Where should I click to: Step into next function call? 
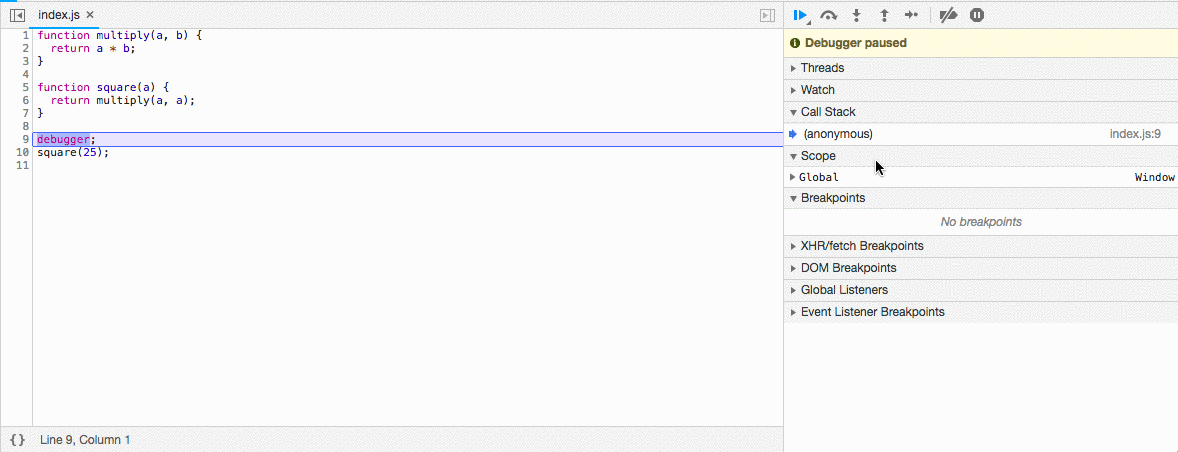(856, 15)
